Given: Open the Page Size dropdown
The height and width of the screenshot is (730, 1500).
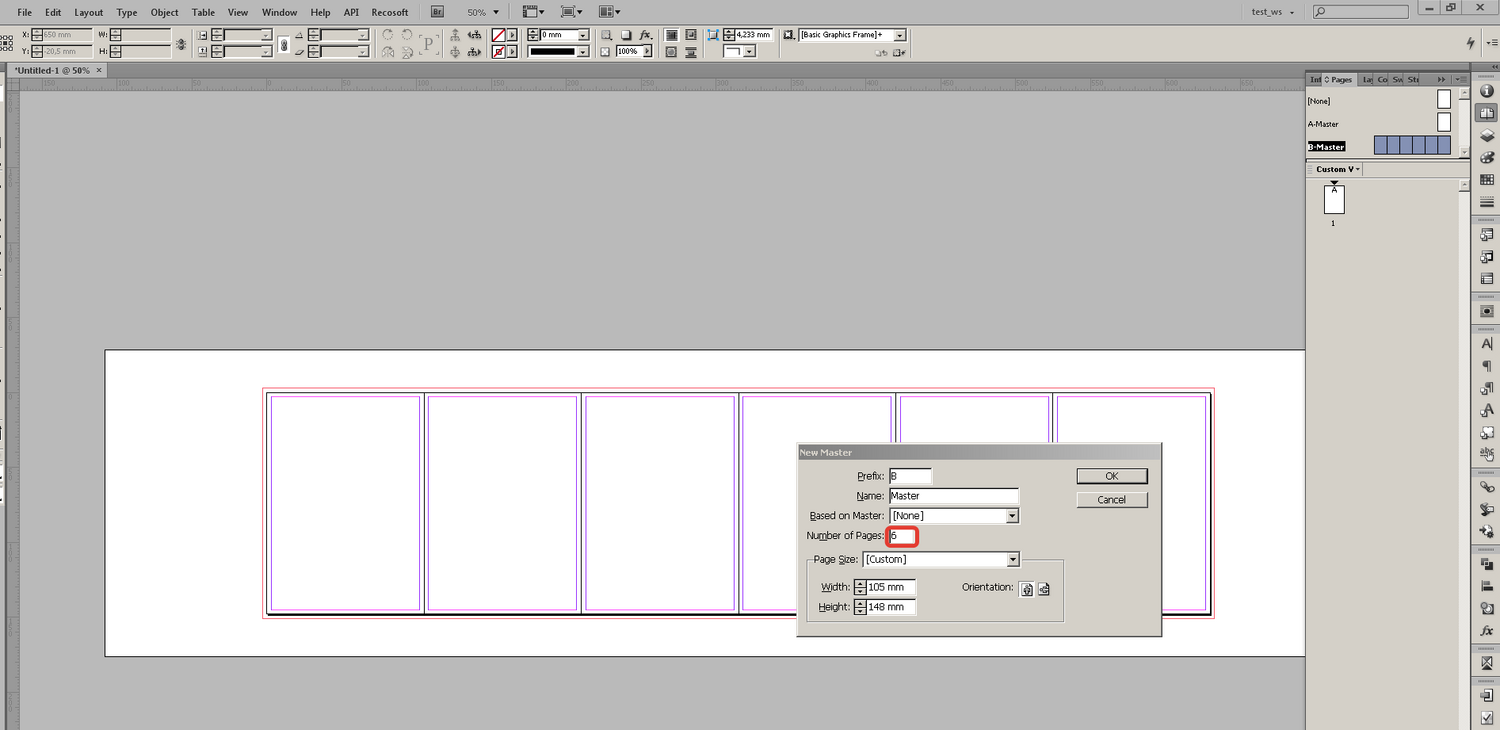Looking at the screenshot, I should click(1012, 560).
